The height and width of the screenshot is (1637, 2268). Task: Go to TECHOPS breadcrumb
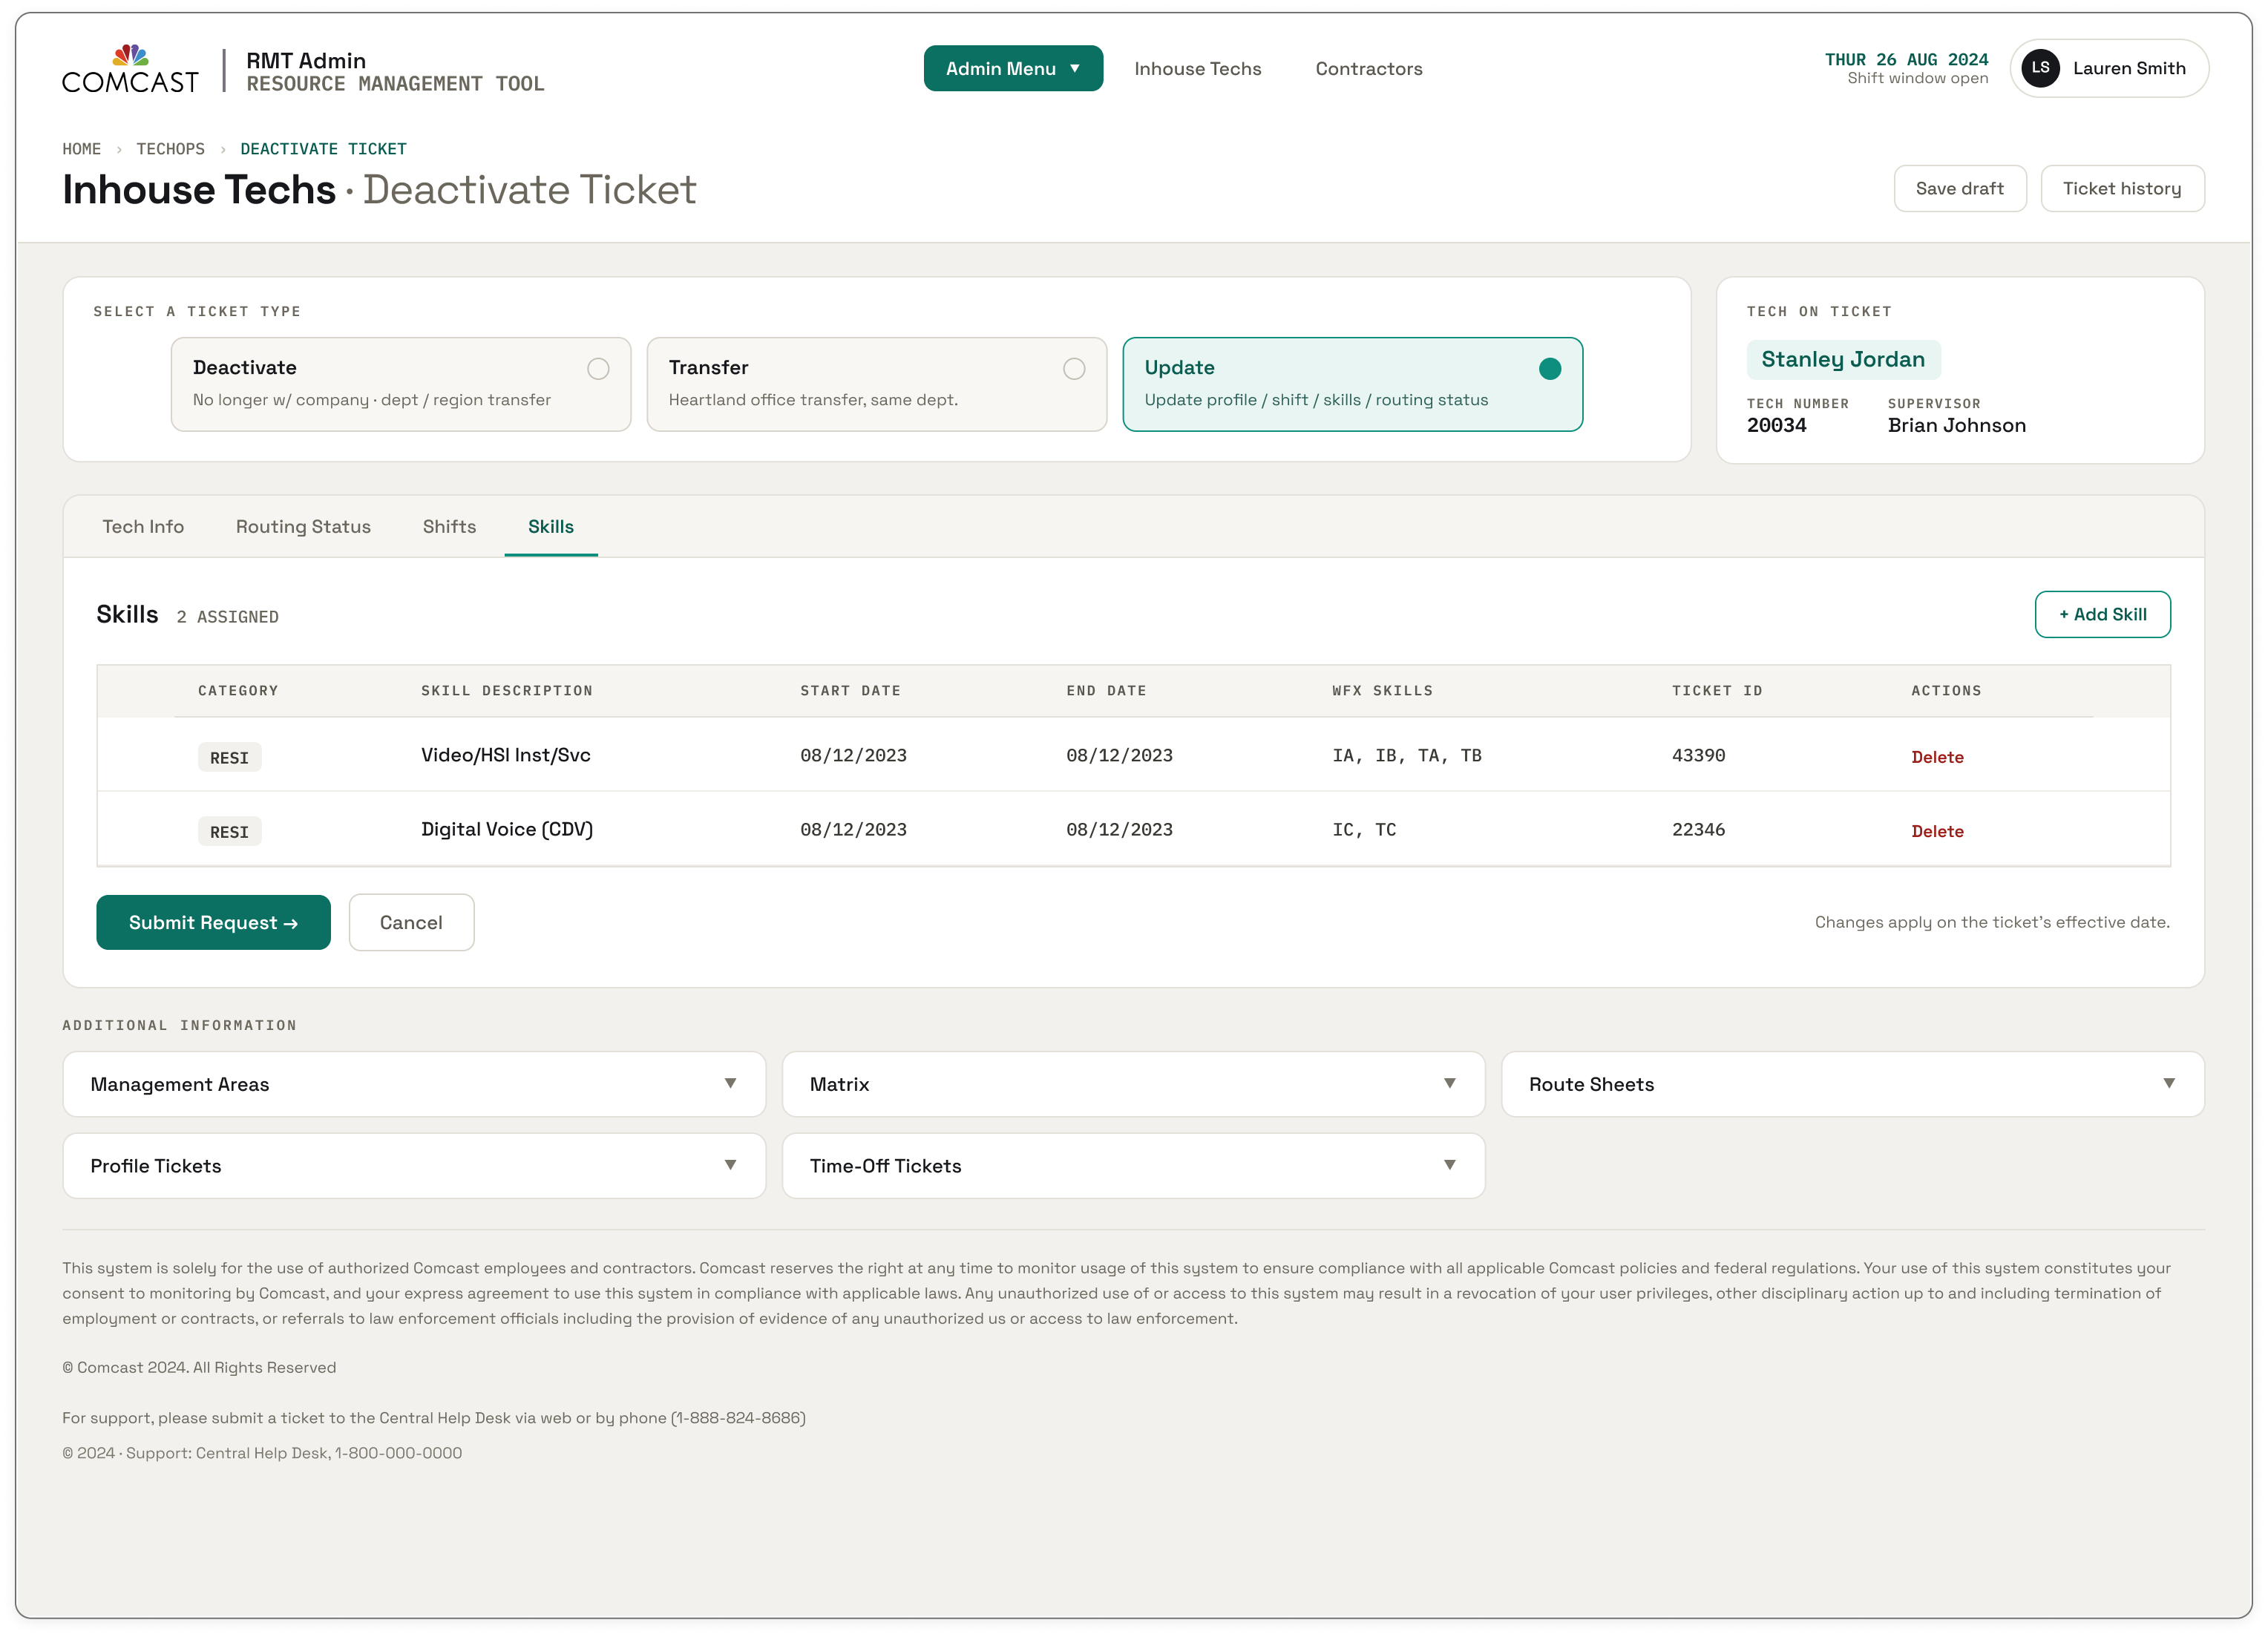coord(171,149)
